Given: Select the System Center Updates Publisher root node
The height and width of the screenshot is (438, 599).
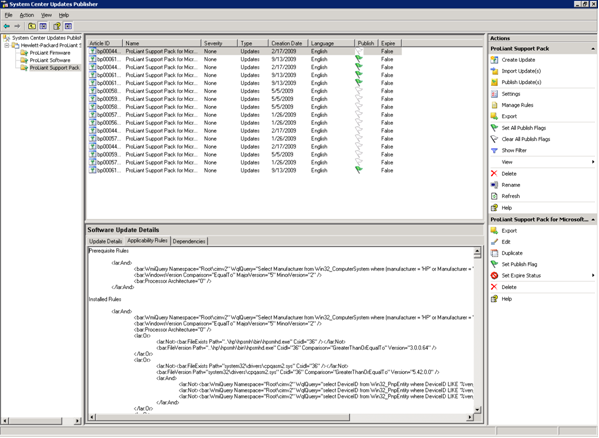Looking at the screenshot, I should tap(47, 38).
